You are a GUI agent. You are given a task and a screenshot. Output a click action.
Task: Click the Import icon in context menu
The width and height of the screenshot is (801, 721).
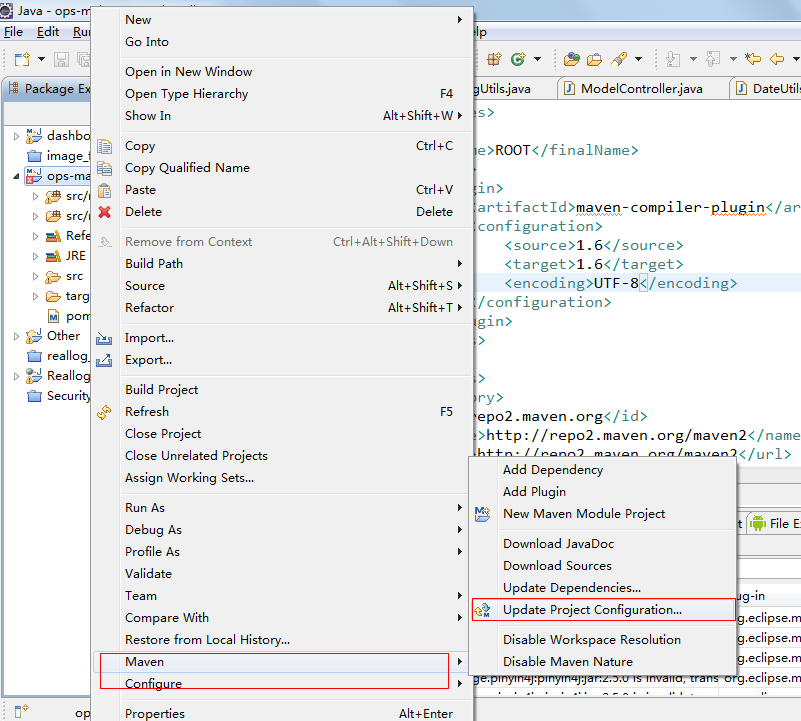[105, 338]
